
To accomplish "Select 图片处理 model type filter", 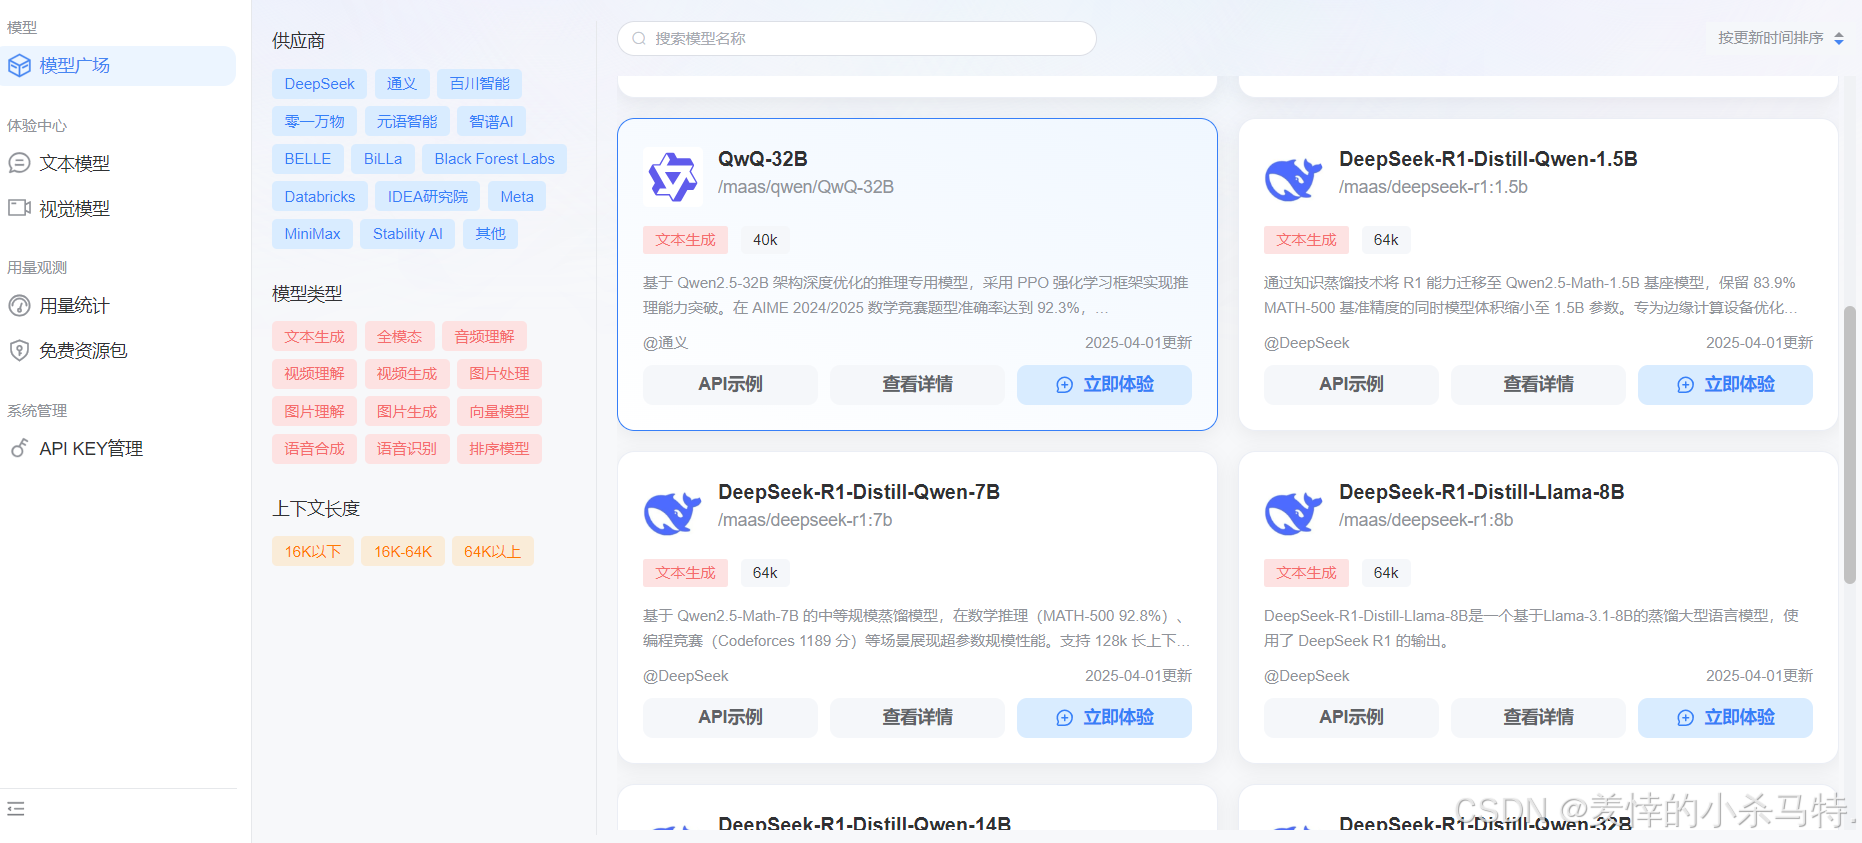I will coord(499,374).
